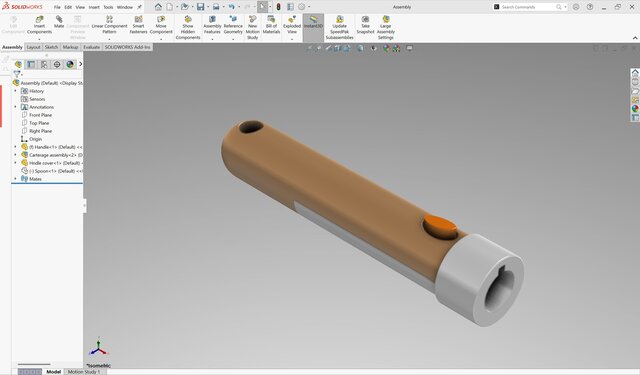
Task: Open the Insert menu
Action: 94,7
